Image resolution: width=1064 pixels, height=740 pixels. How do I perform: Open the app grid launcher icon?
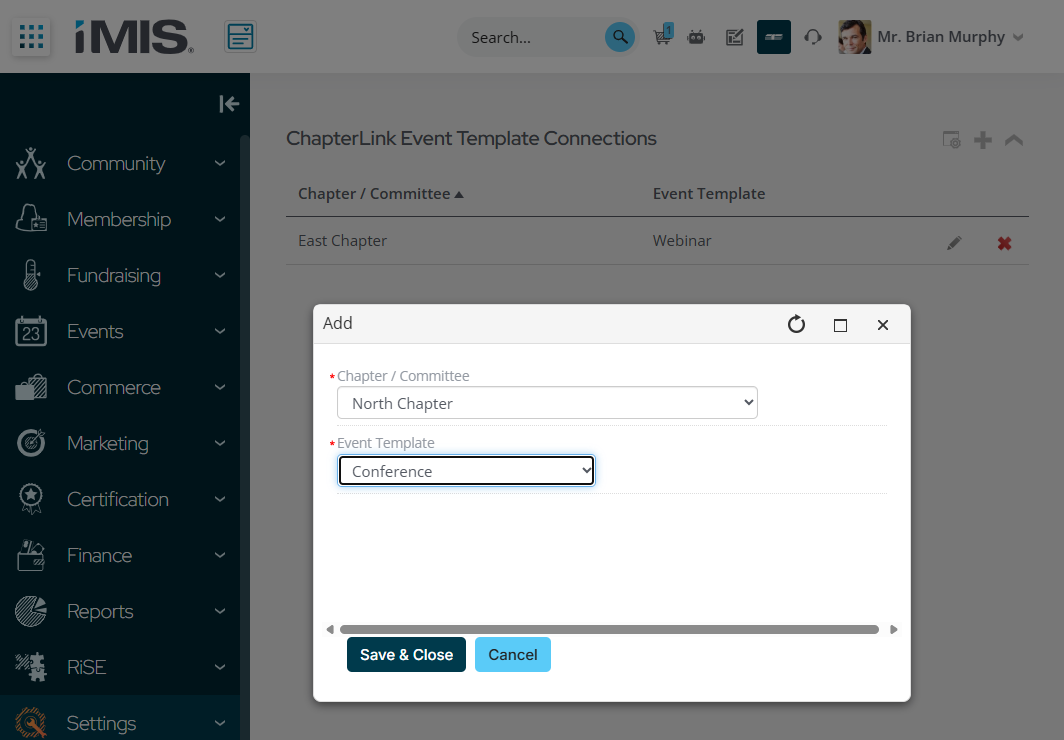tap(32, 37)
